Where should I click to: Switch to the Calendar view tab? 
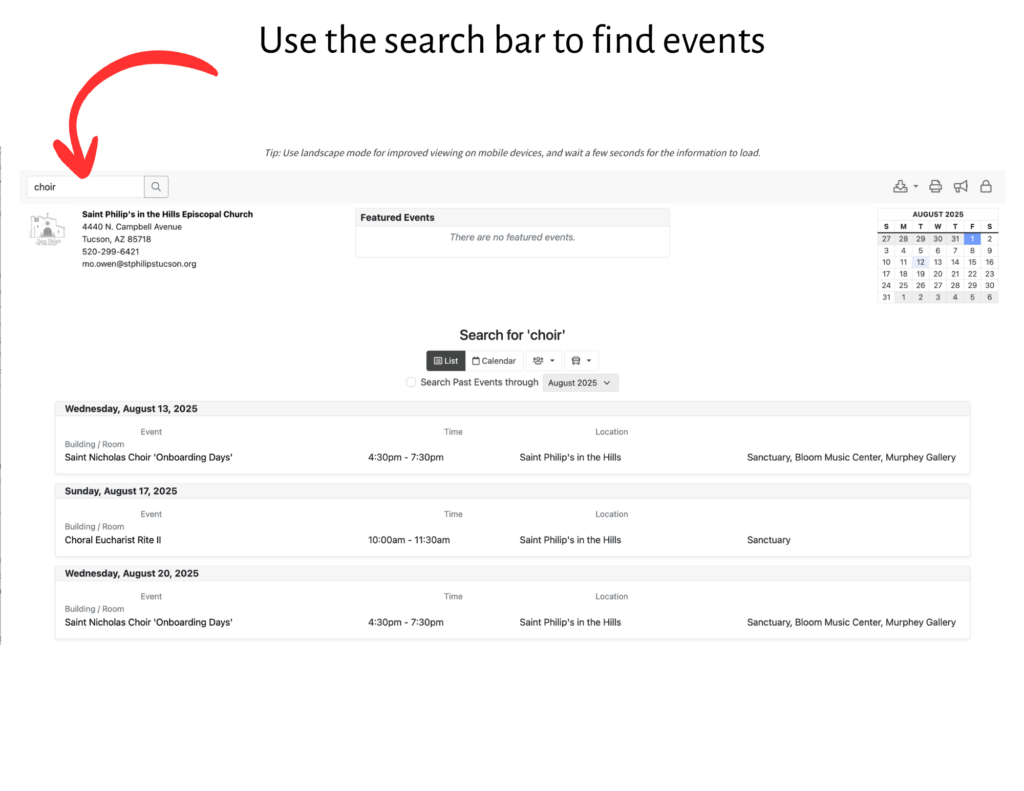[x=494, y=361]
